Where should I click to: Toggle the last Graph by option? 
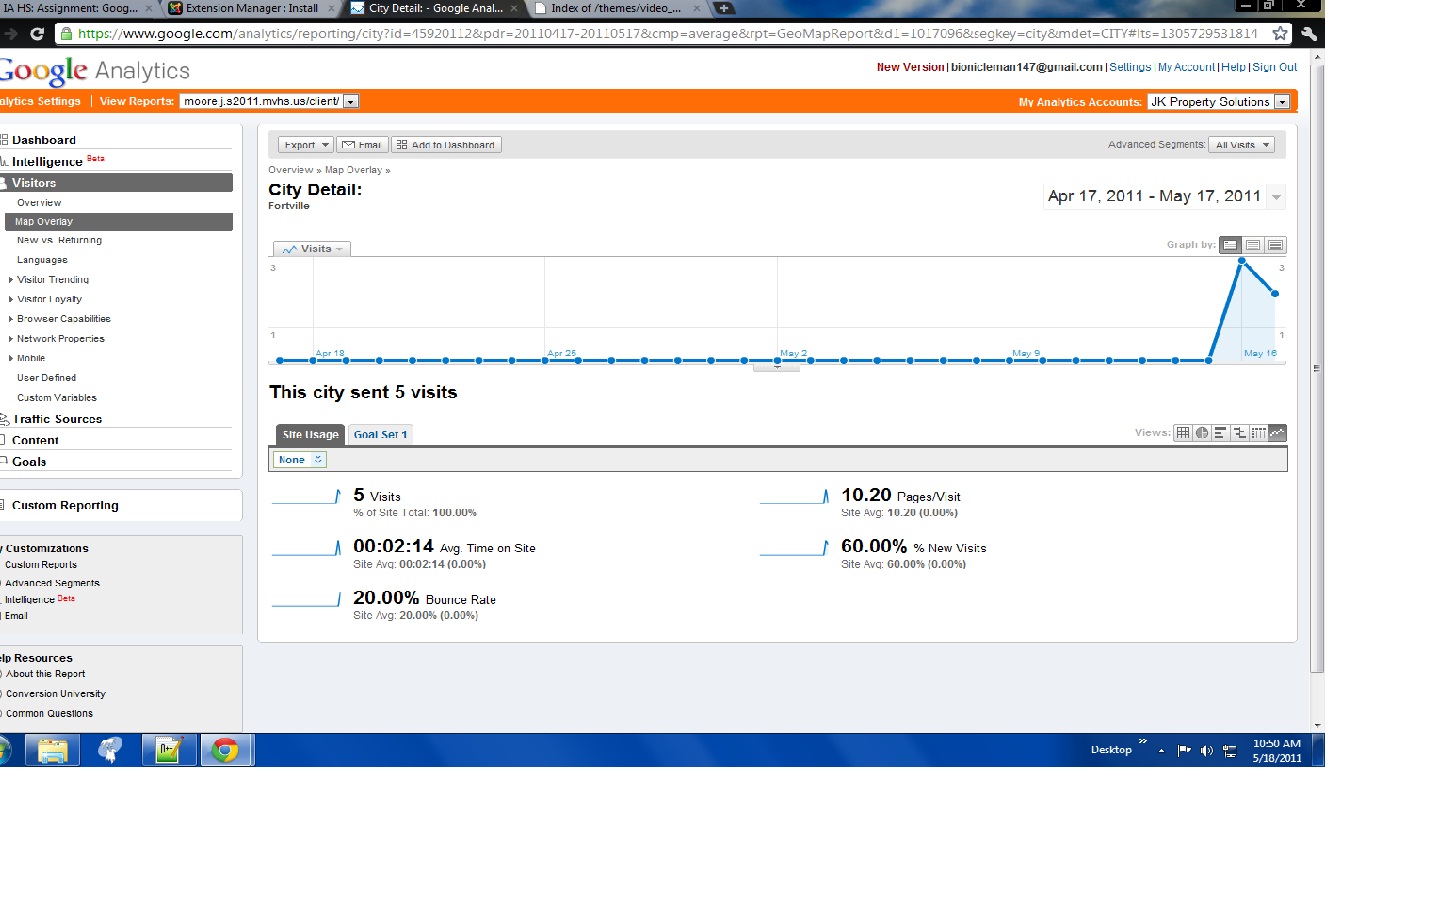pyautogui.click(x=1276, y=245)
